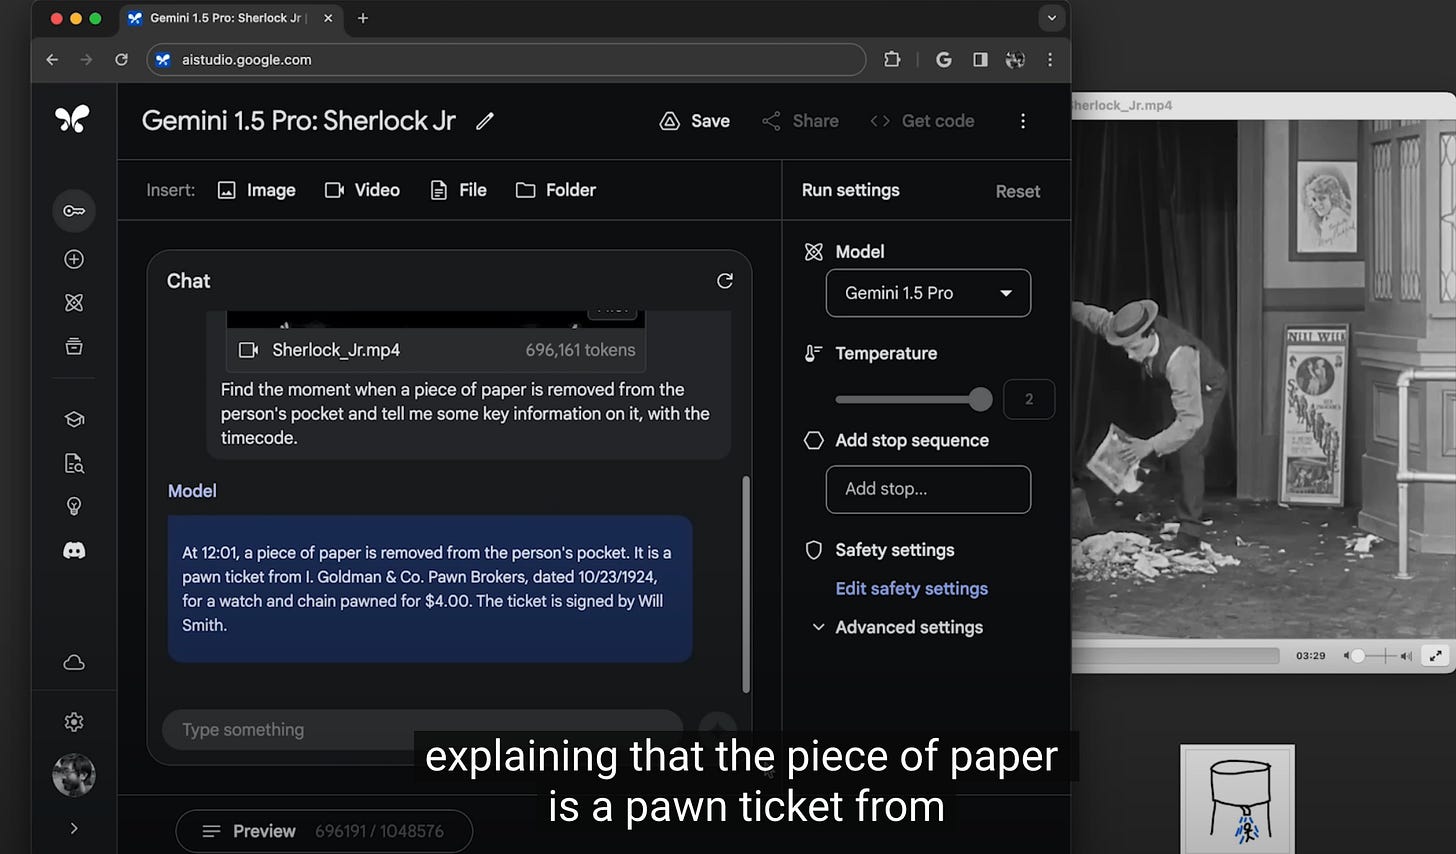The image size is (1456, 854).
Task: Open the graduation cap learning icon
Action: [x=74, y=419]
